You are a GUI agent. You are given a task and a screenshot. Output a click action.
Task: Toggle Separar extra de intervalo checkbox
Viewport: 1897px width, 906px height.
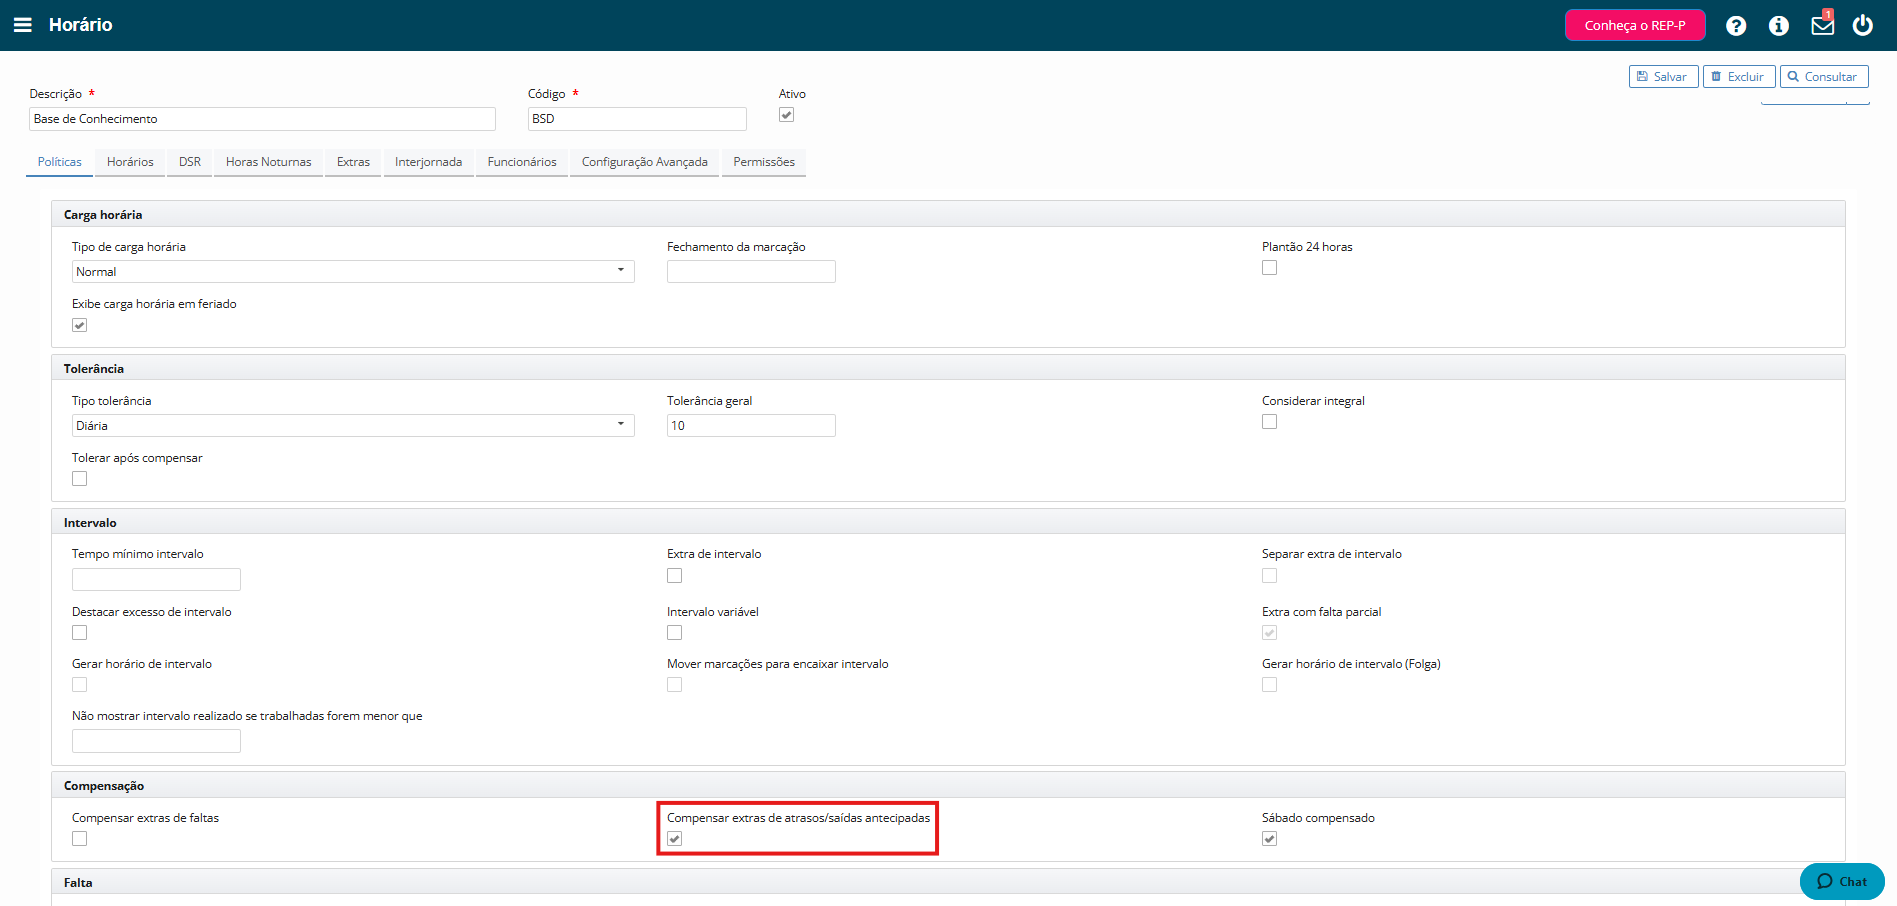pyautogui.click(x=1270, y=576)
